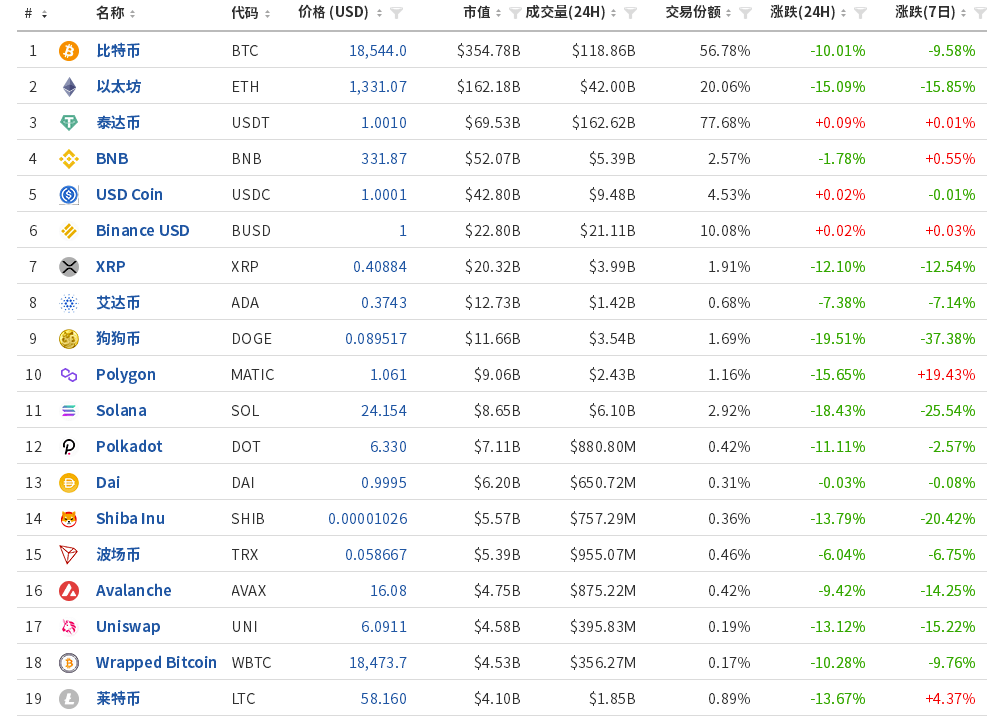Image resolution: width=989 pixels, height=719 pixels.
Task: Click the Ethereum coin logo
Action: pos(68,86)
